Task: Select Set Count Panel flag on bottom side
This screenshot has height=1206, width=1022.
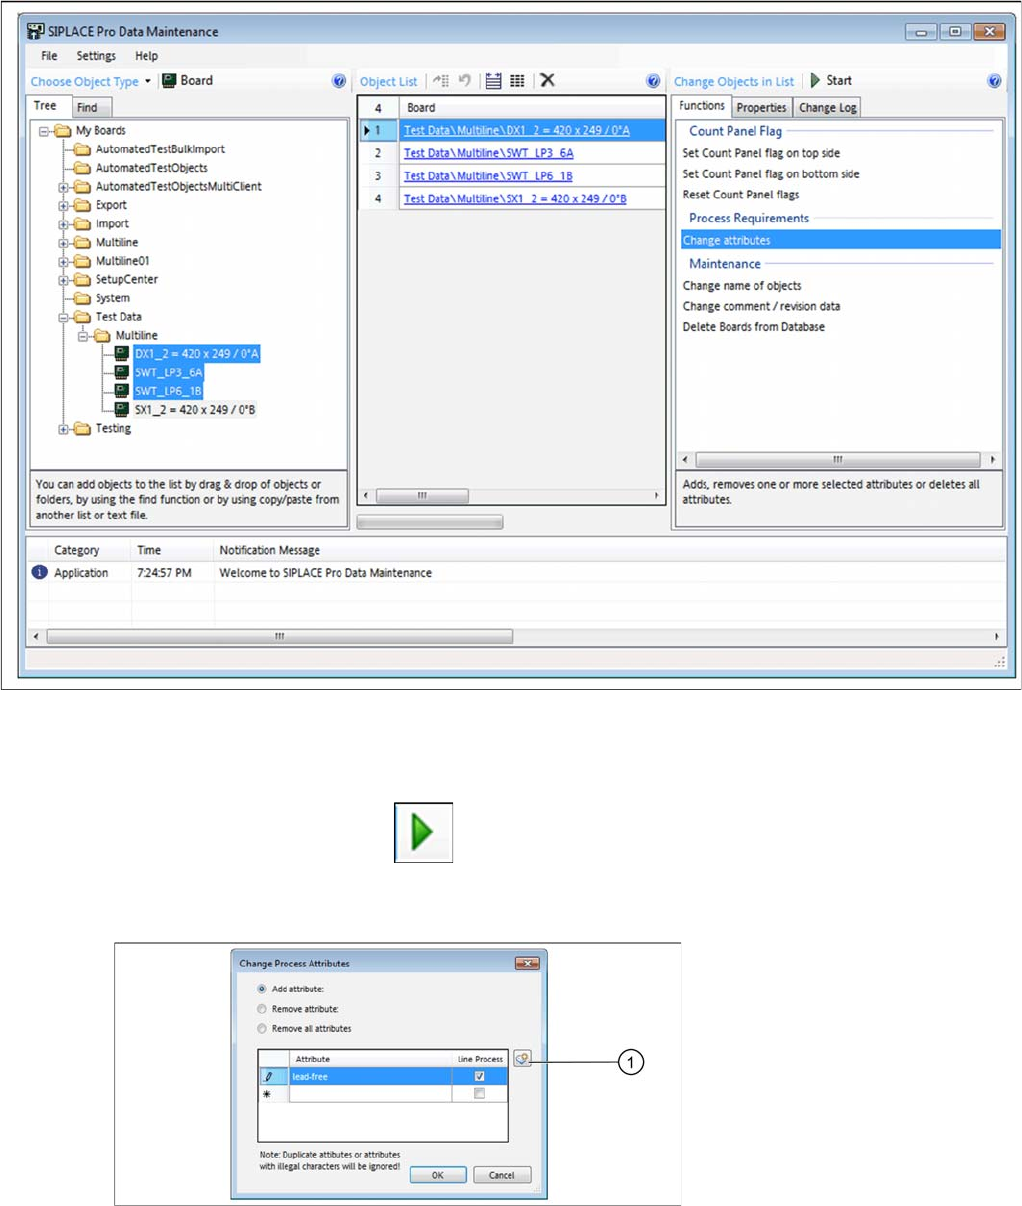Action: tap(771, 174)
